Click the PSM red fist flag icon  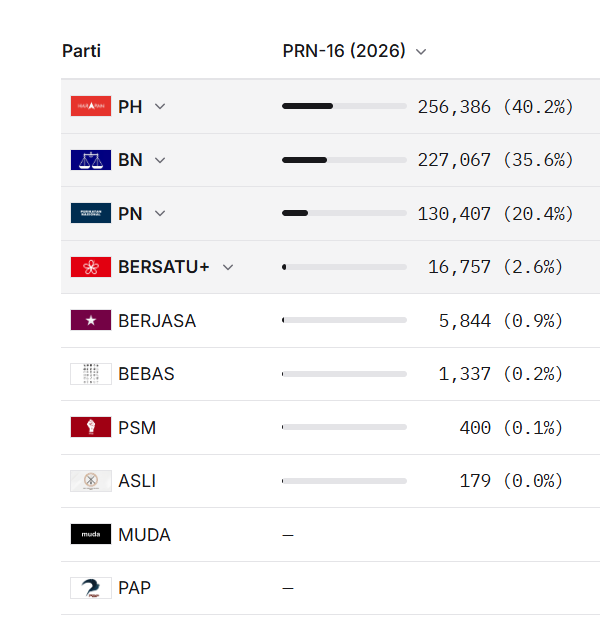coord(91,427)
